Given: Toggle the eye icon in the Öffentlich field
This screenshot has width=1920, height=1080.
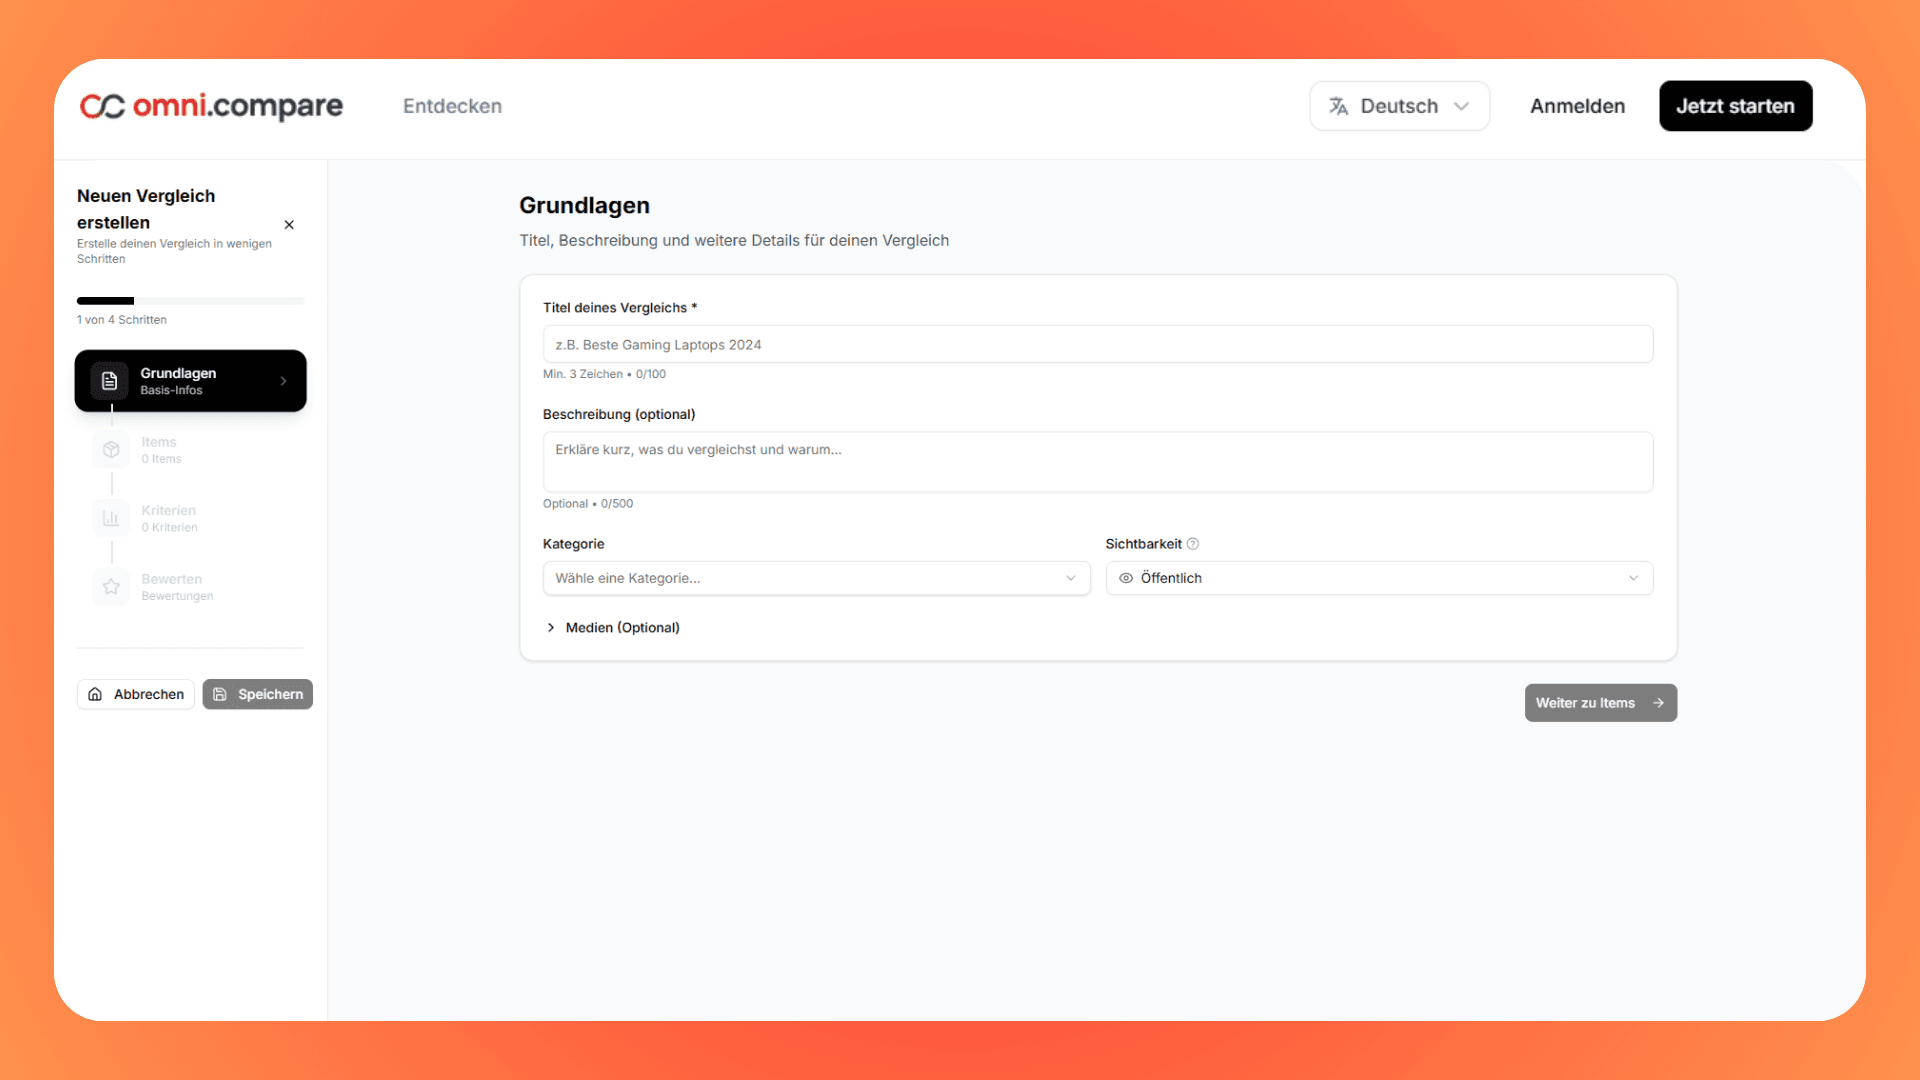Looking at the screenshot, I should 1126,578.
